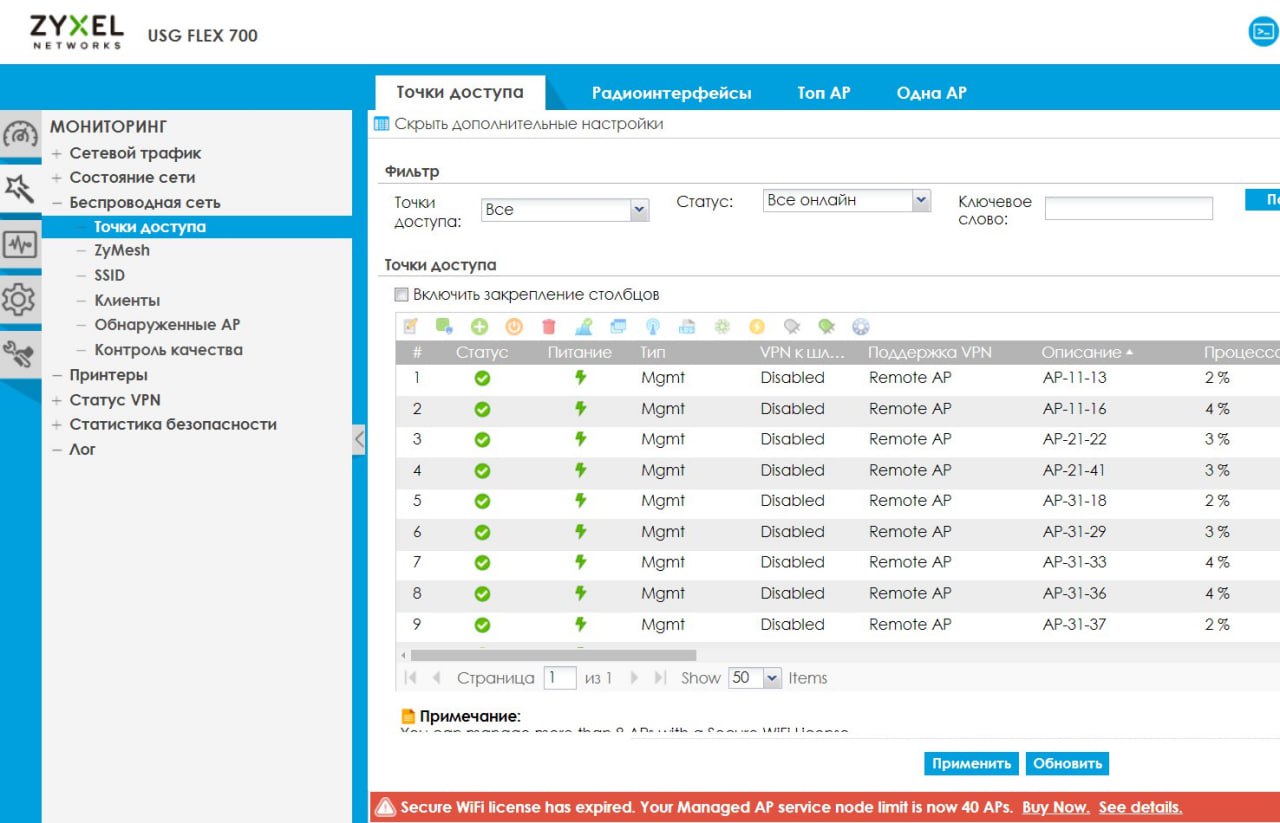
Task: Click the horizontal scrollbar under the AP table
Action: tap(553, 655)
